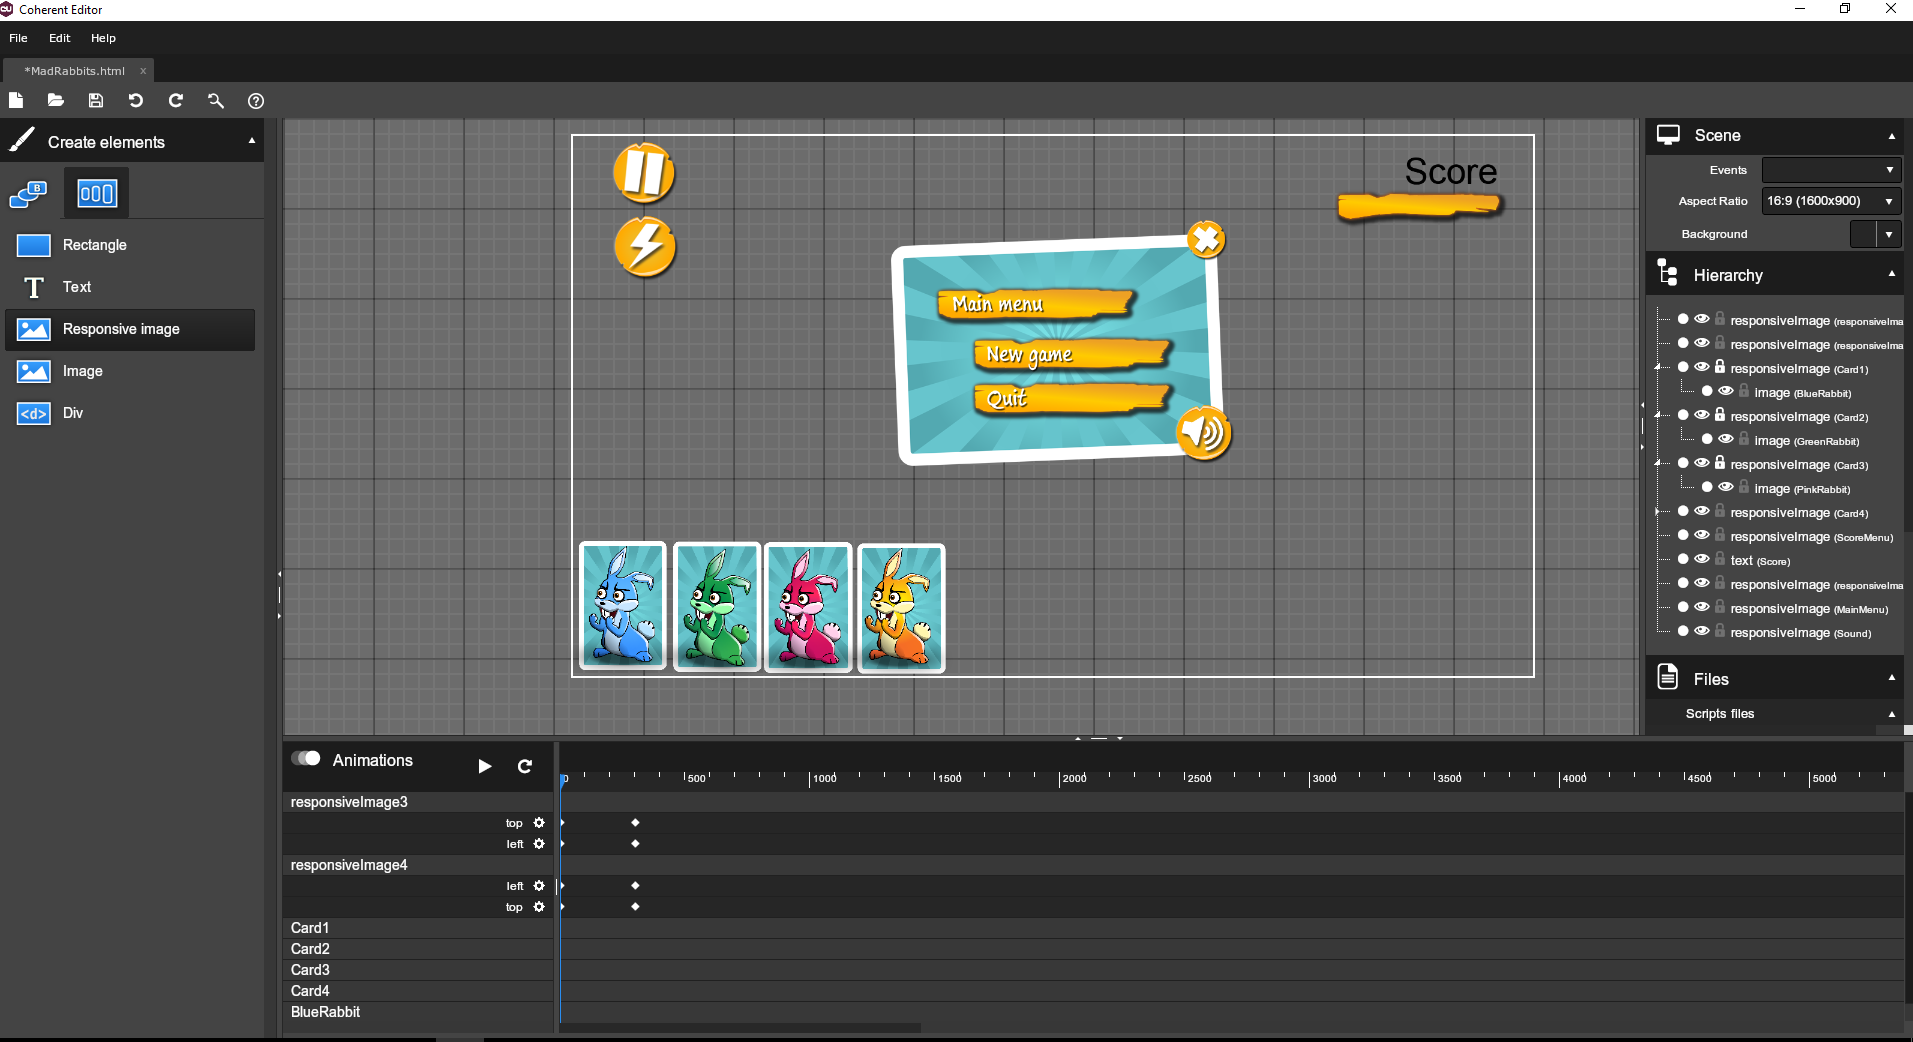Select the Rectangle element

tap(94, 245)
